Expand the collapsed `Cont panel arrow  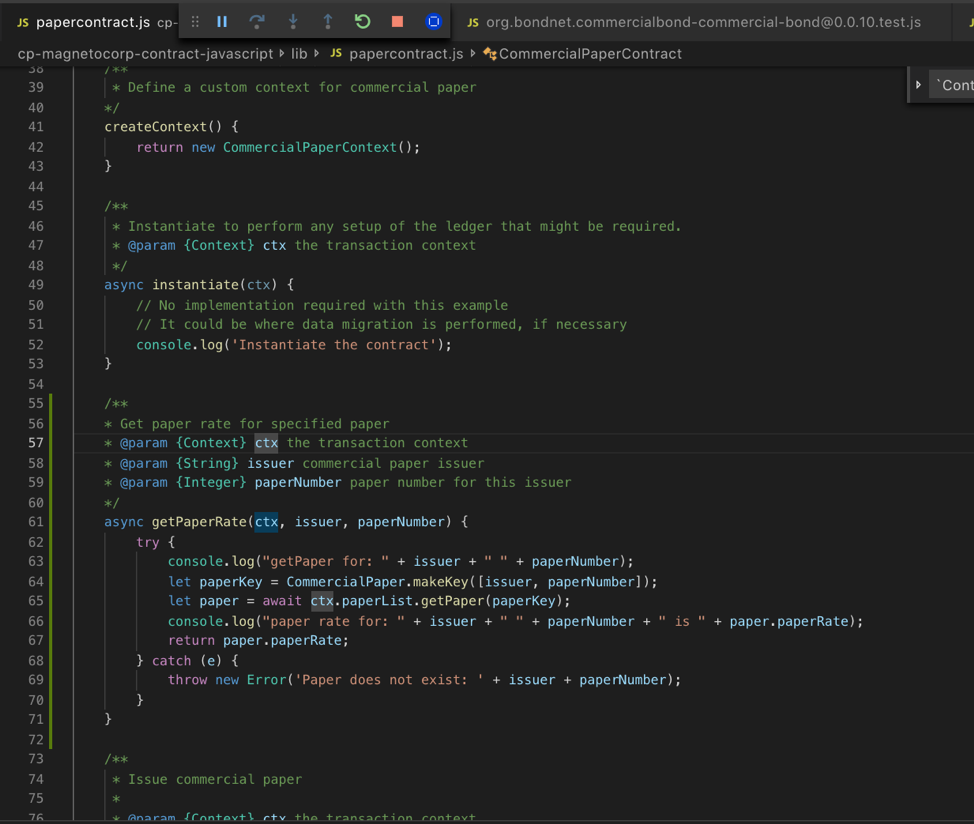[918, 85]
